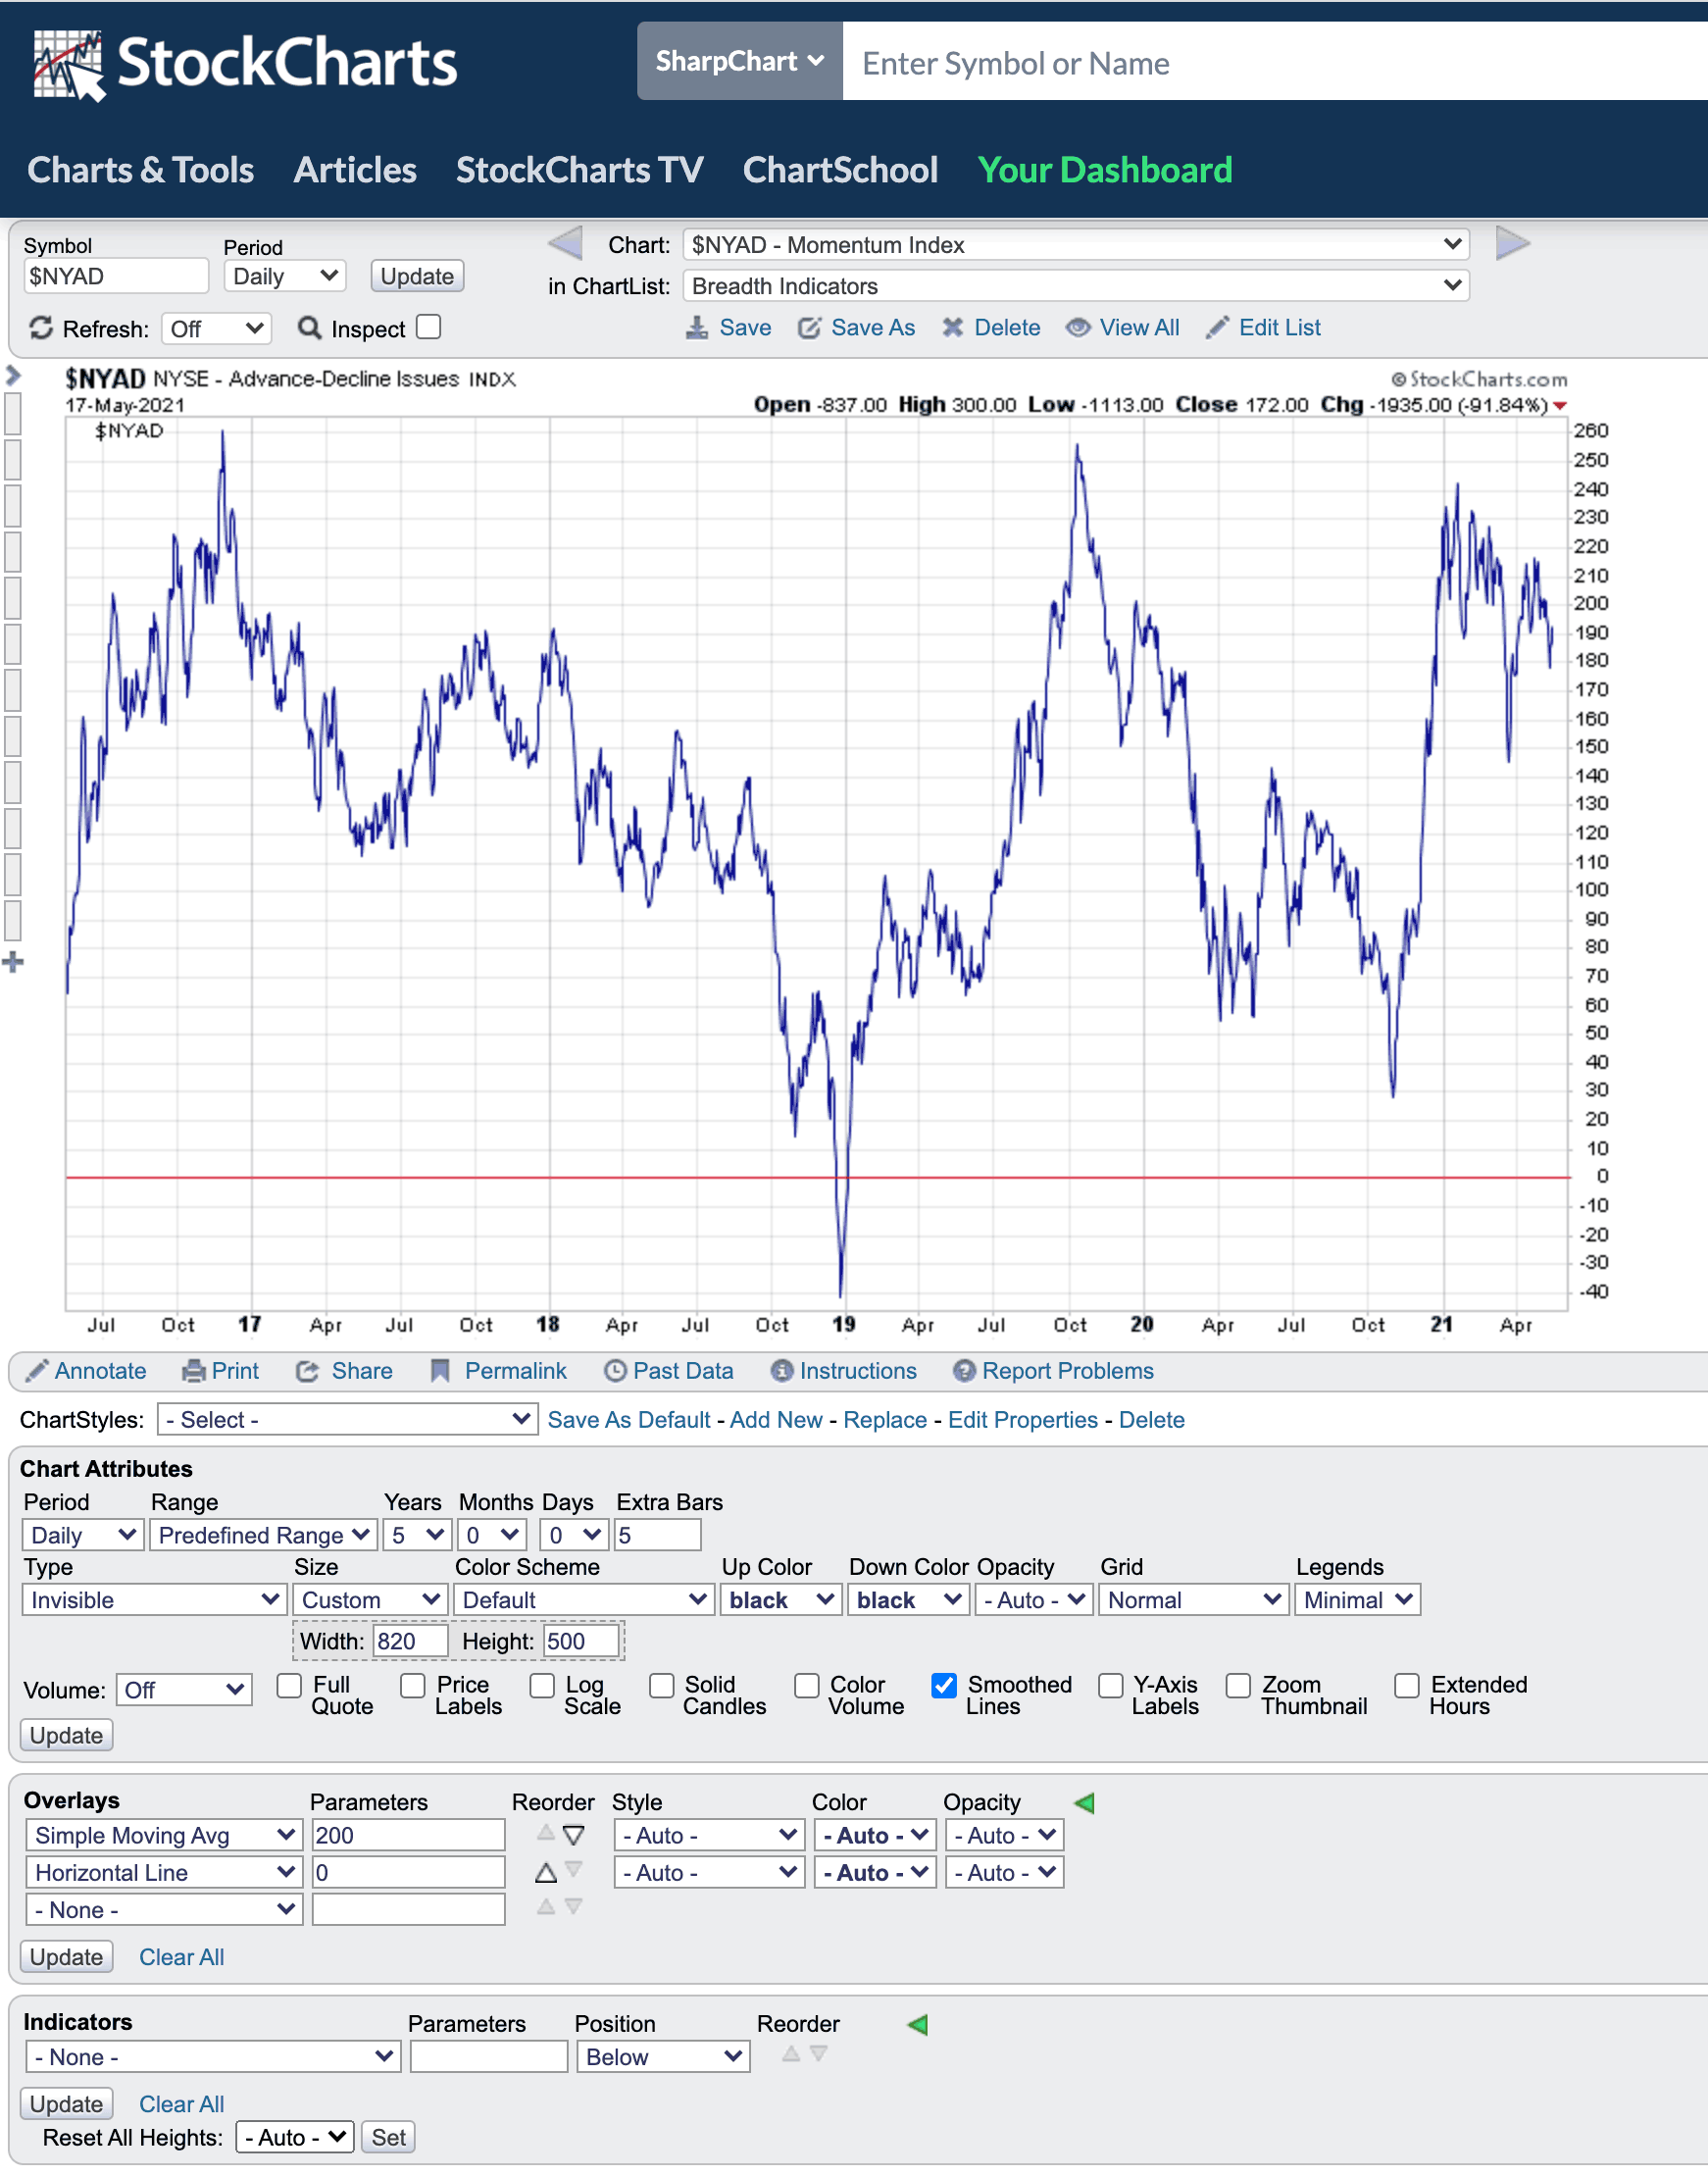Open the chart Type dropdown showing Invisible
Screen dimensions: 1708x2175
coord(154,1600)
